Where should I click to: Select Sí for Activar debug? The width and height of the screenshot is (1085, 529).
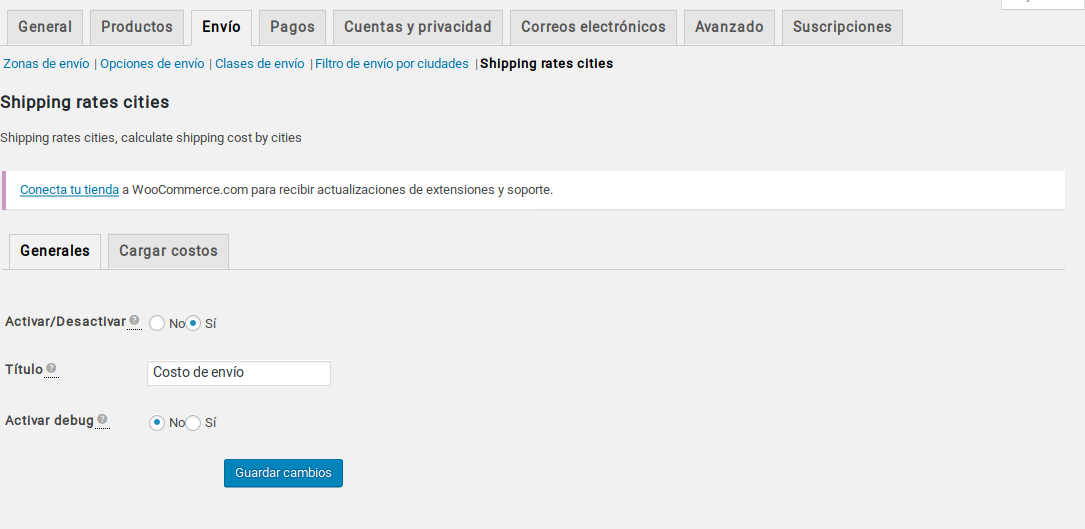(x=193, y=422)
